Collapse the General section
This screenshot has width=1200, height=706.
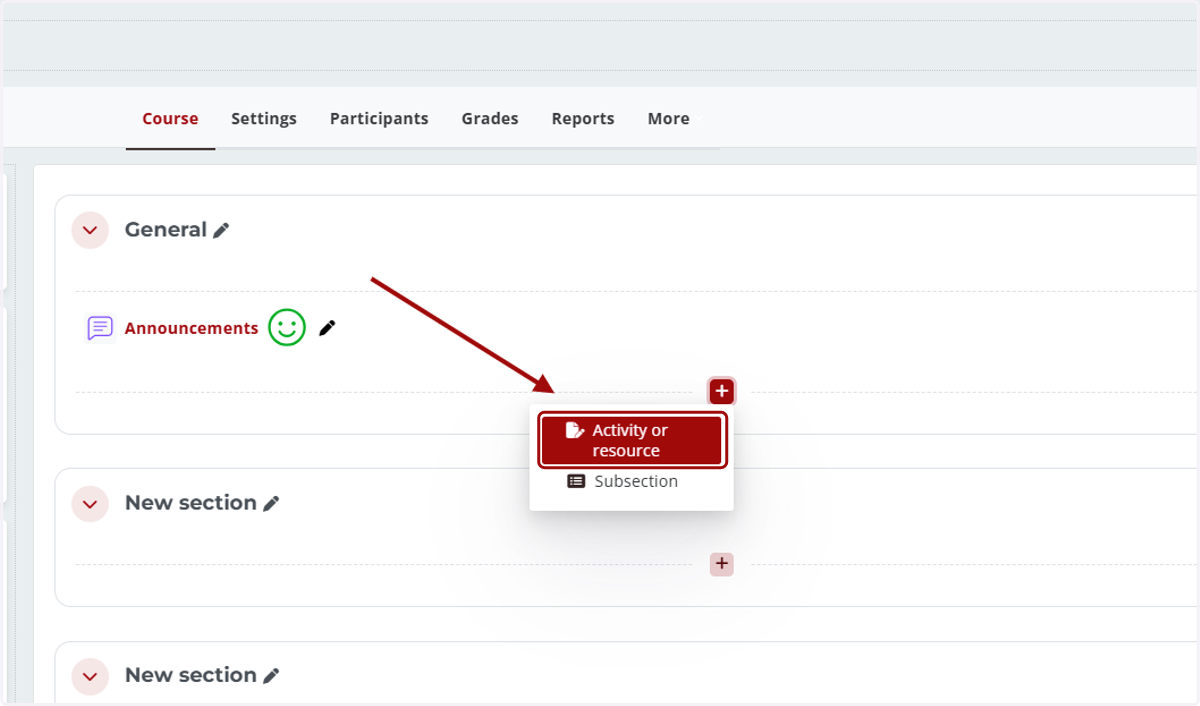(90, 230)
